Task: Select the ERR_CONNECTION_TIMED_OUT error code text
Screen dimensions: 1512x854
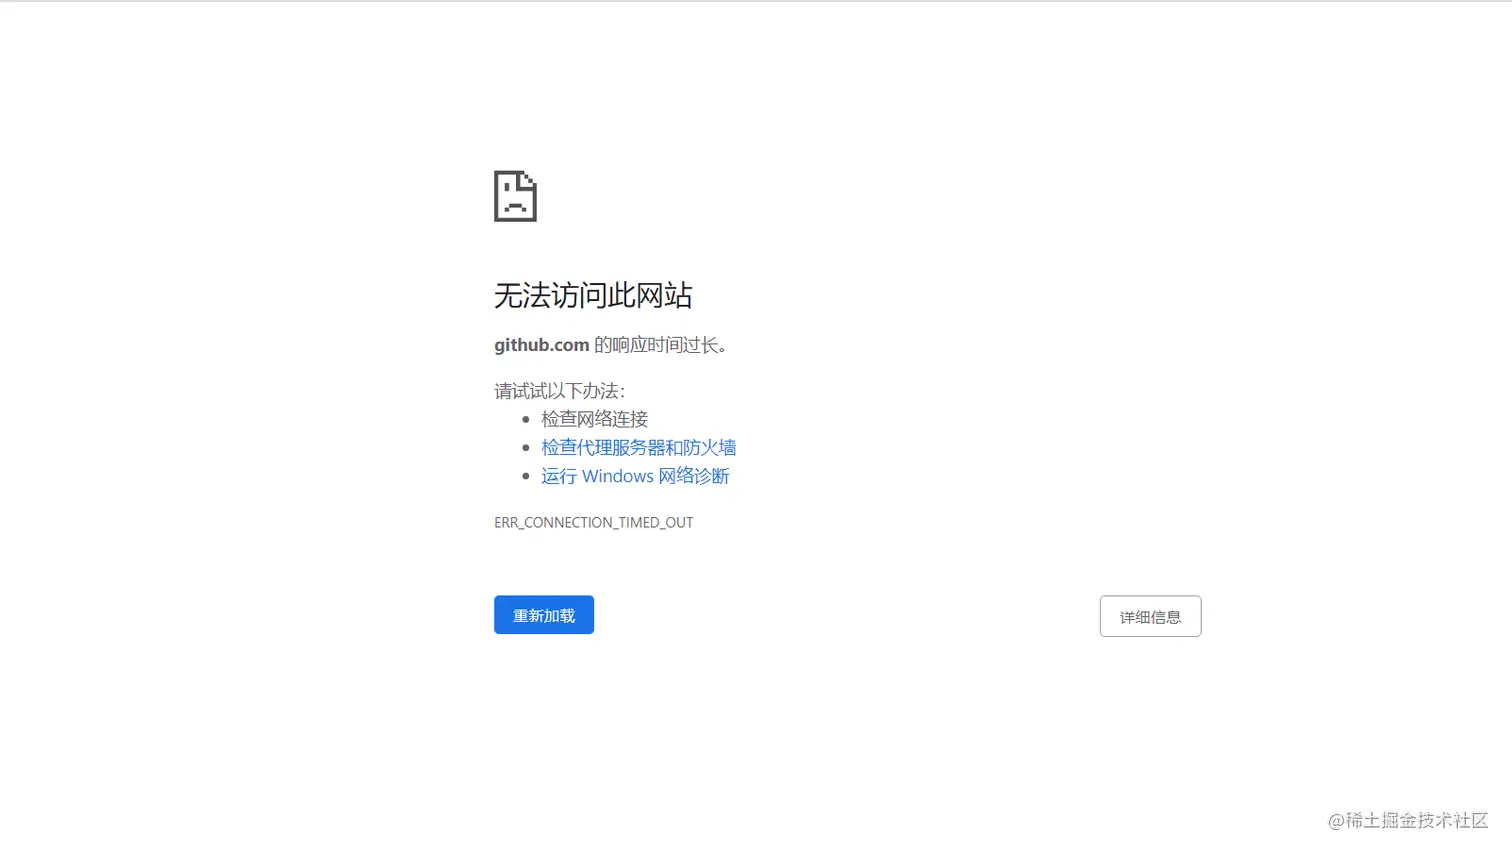Action: tap(593, 523)
